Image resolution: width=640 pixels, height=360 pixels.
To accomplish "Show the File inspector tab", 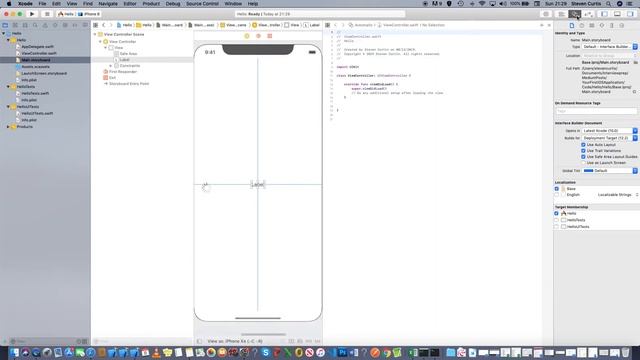I will tap(572, 25).
